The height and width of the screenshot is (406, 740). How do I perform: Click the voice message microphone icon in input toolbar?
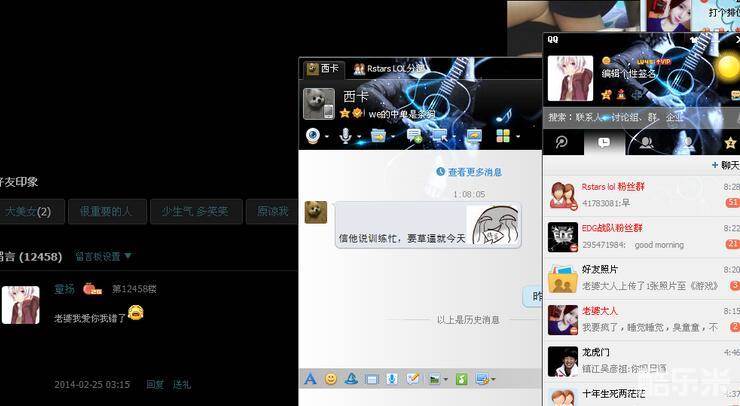point(392,379)
